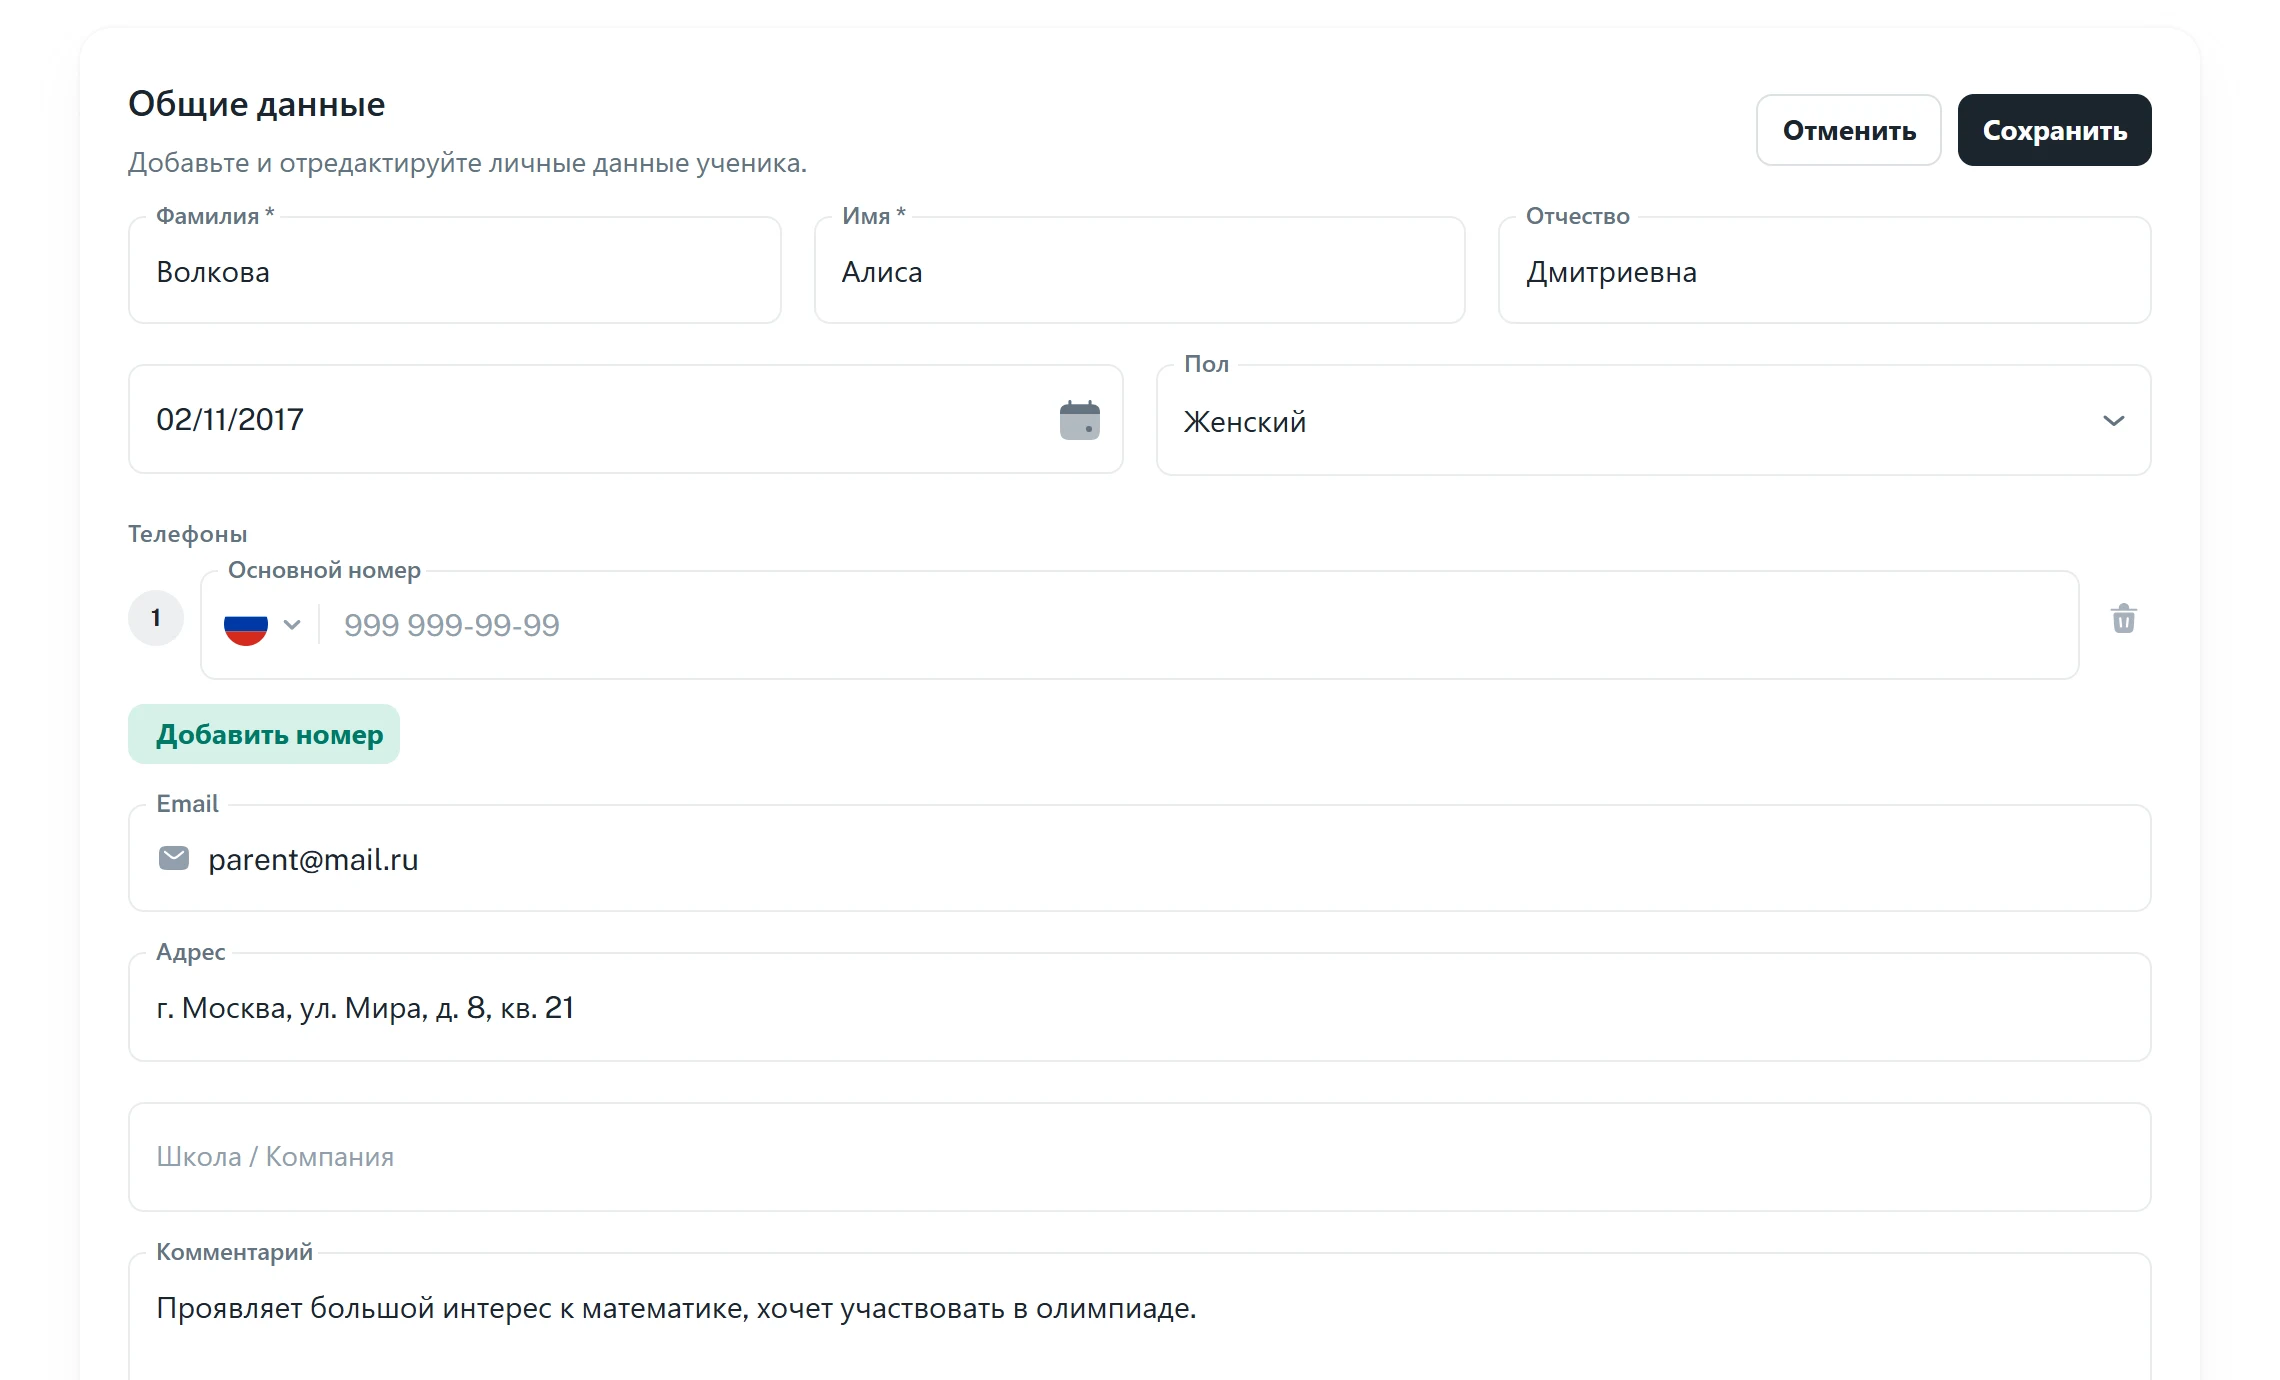Image resolution: width=2280 pixels, height=1380 pixels.
Task: Click the Комментарий text area
Action: pos(1140,1316)
